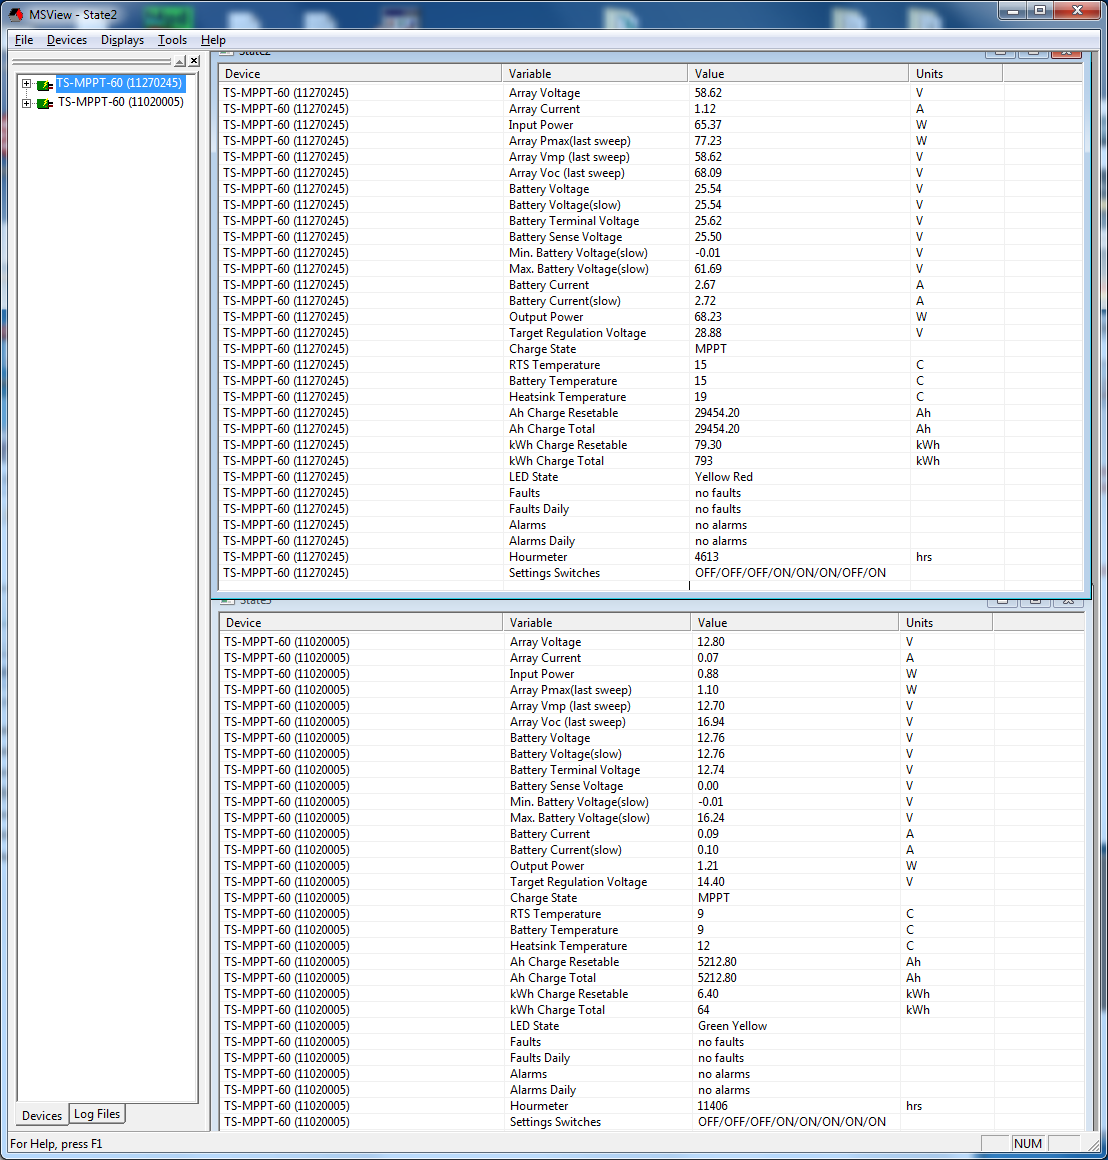Select Input Power value 65.37
The height and width of the screenshot is (1160, 1108).
point(708,125)
